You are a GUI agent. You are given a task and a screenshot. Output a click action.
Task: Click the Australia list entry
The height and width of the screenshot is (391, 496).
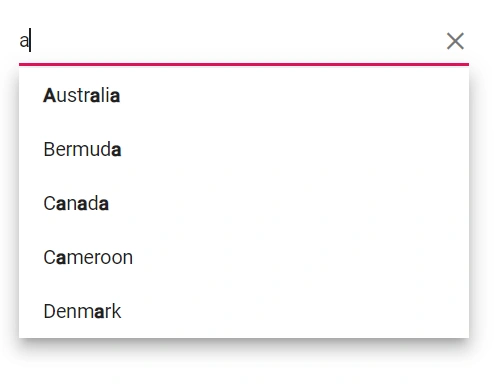coord(244,95)
